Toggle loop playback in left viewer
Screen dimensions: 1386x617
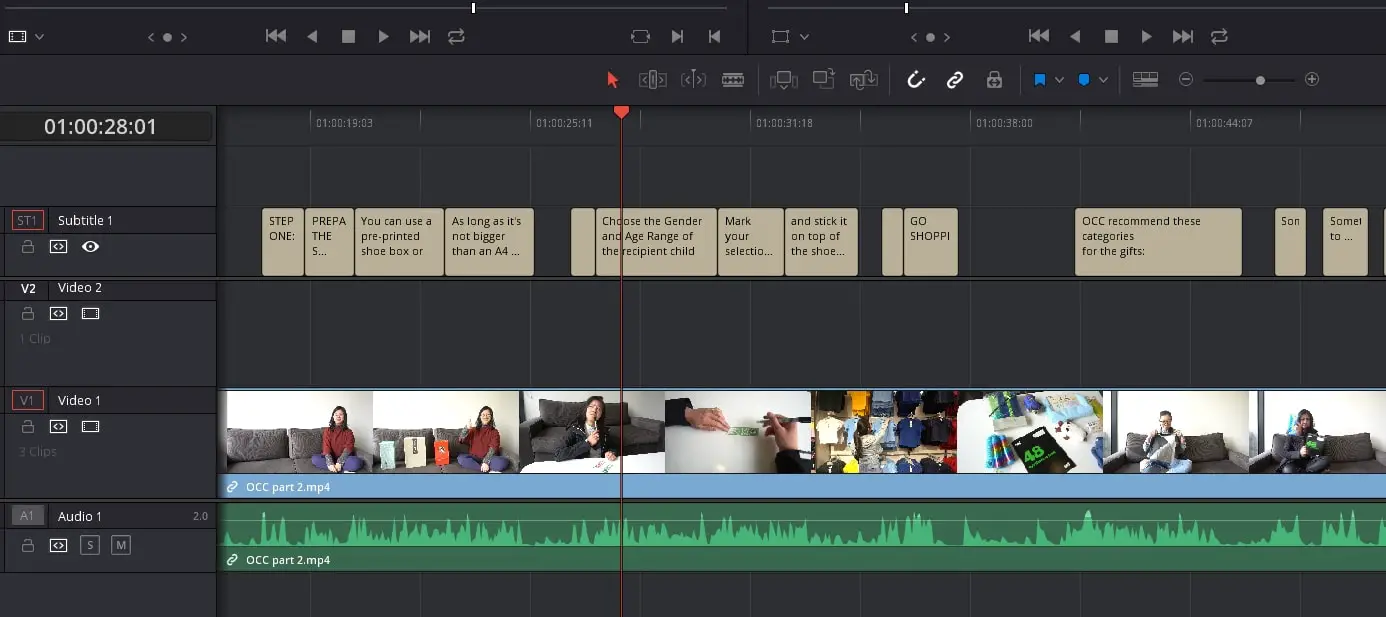456,36
